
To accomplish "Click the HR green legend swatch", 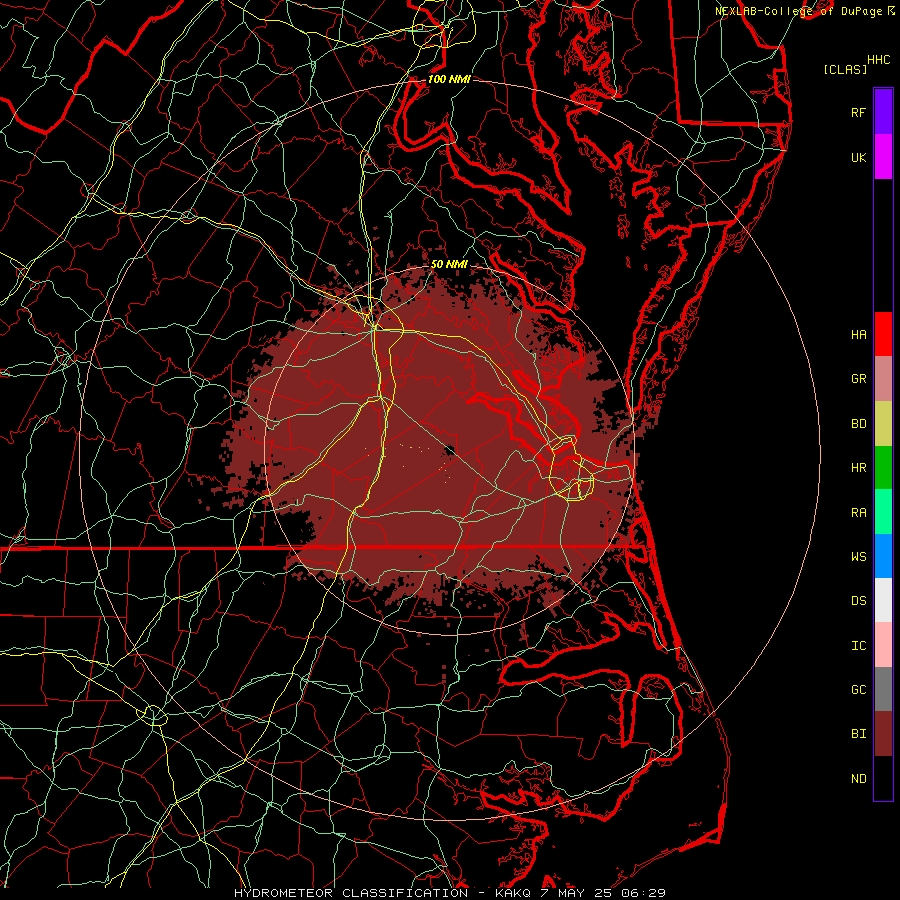I will 883,468.
